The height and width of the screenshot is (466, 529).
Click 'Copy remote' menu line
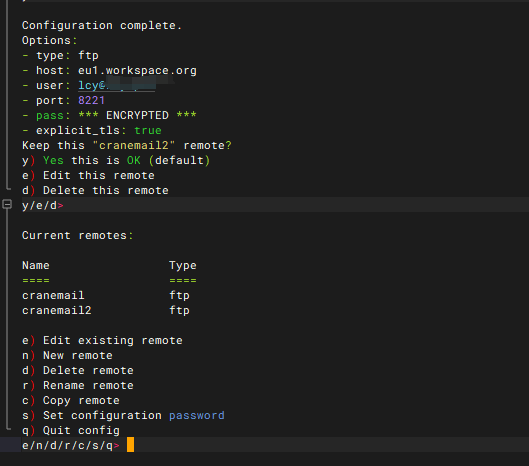(x=71, y=400)
